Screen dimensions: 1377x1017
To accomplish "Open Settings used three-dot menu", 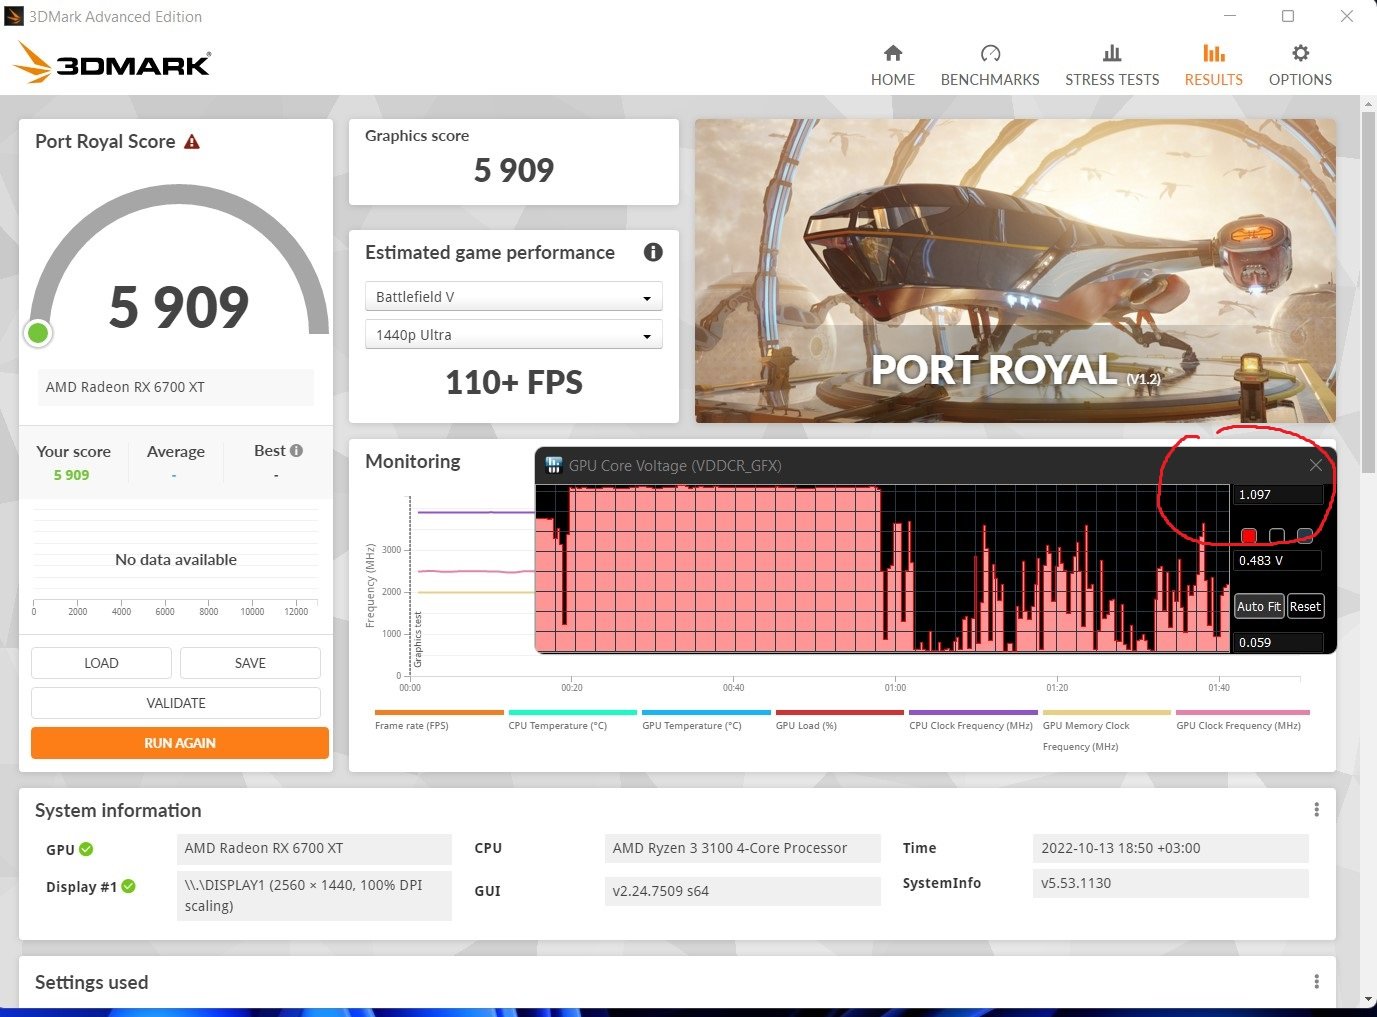I will pos(1316,981).
